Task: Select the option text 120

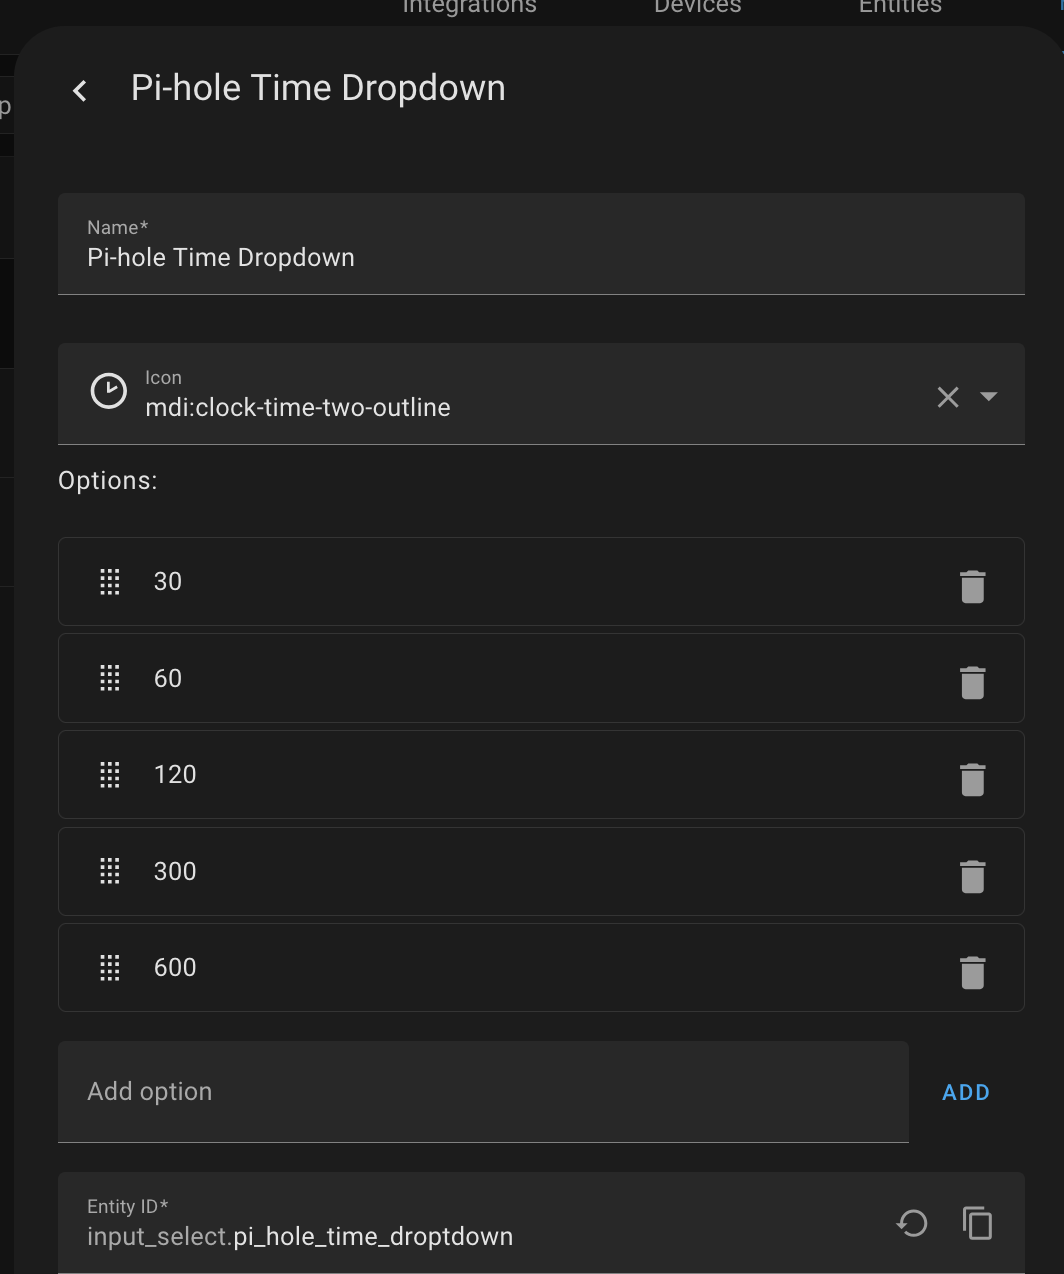Action: (x=175, y=774)
